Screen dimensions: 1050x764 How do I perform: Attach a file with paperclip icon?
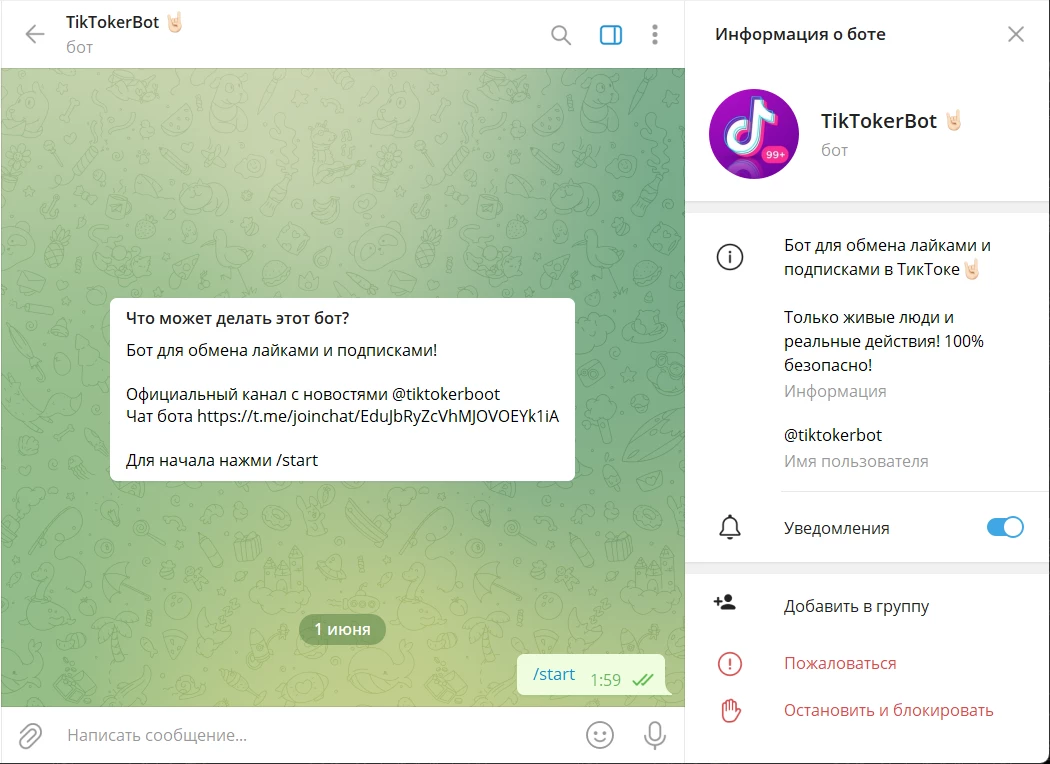30,735
